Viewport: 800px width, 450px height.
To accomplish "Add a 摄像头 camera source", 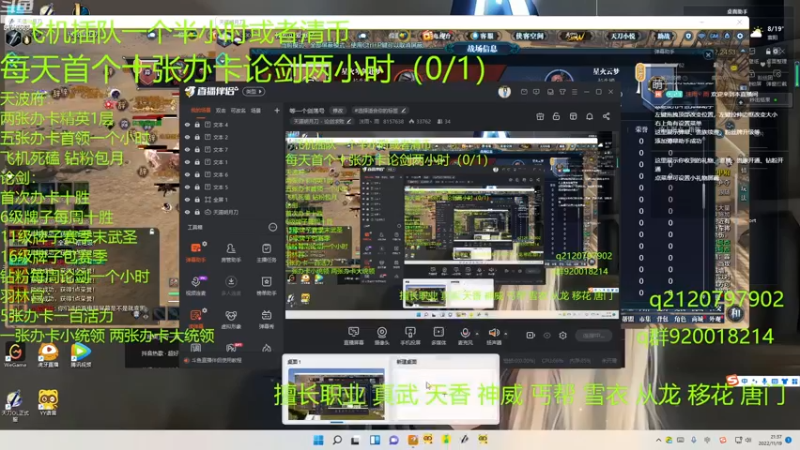I will [382, 336].
